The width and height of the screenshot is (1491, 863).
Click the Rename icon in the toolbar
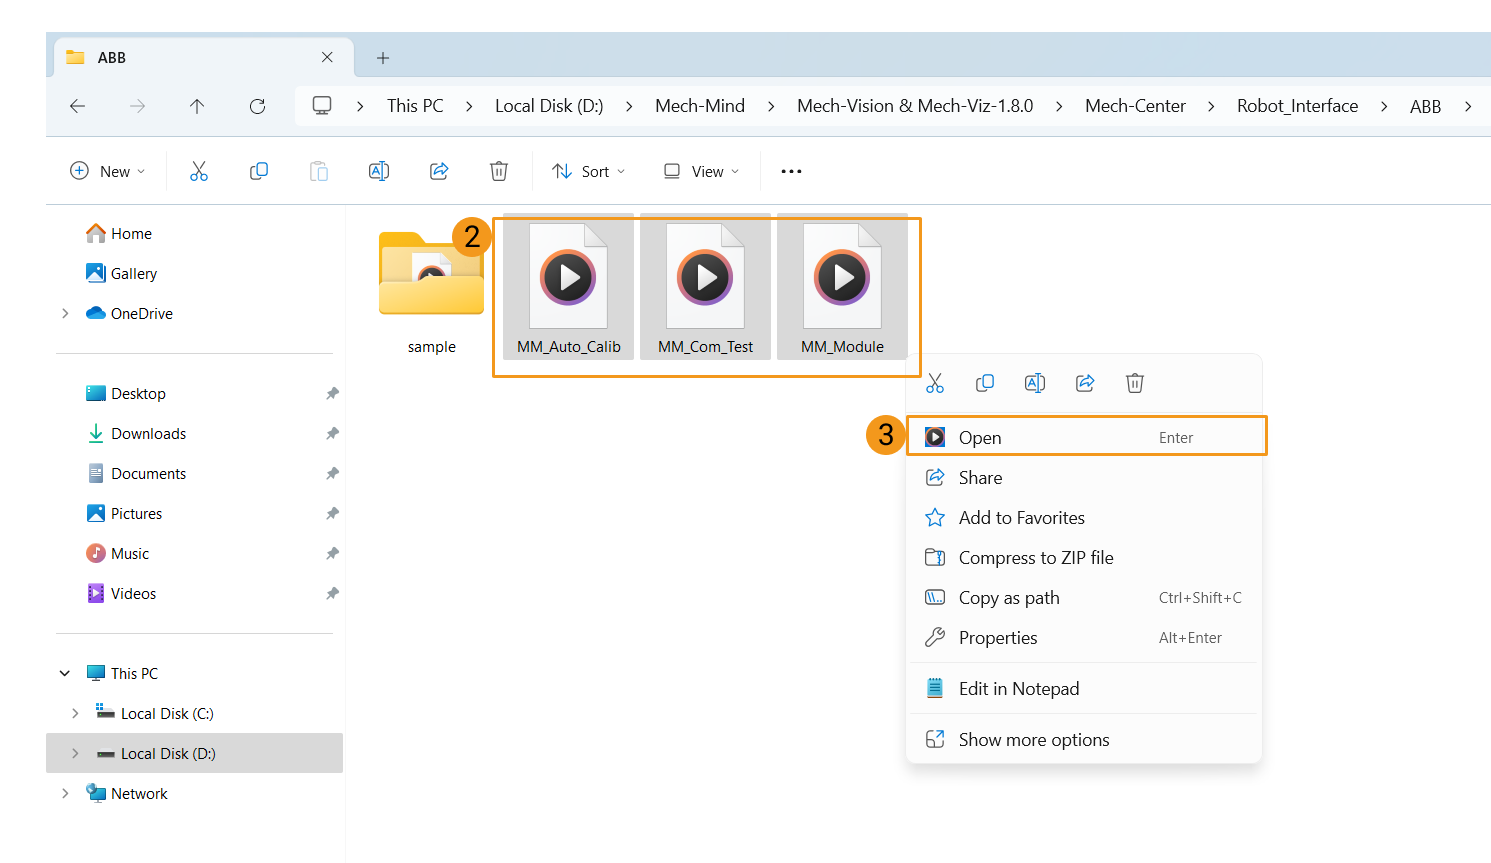coord(379,171)
